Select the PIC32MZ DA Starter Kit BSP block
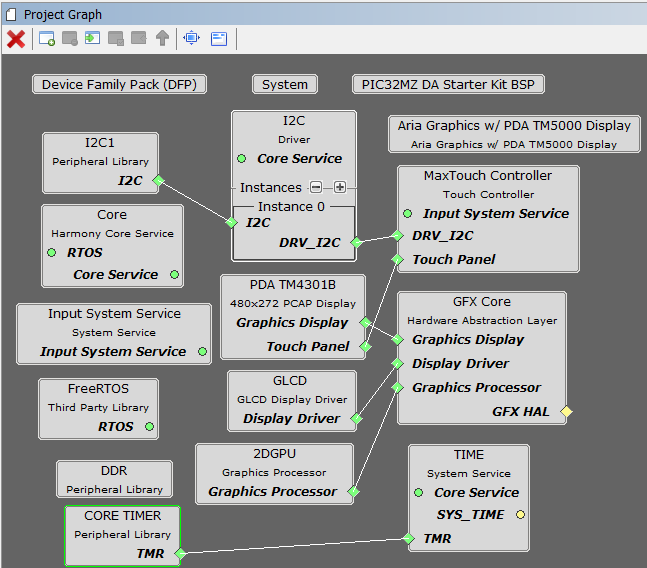 (448, 84)
